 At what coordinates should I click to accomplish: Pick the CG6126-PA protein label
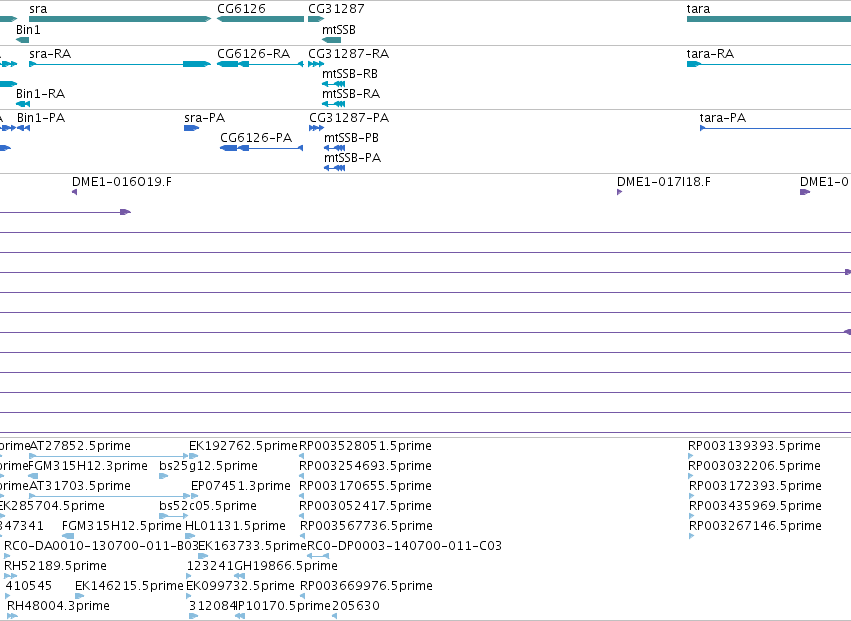coord(256,138)
